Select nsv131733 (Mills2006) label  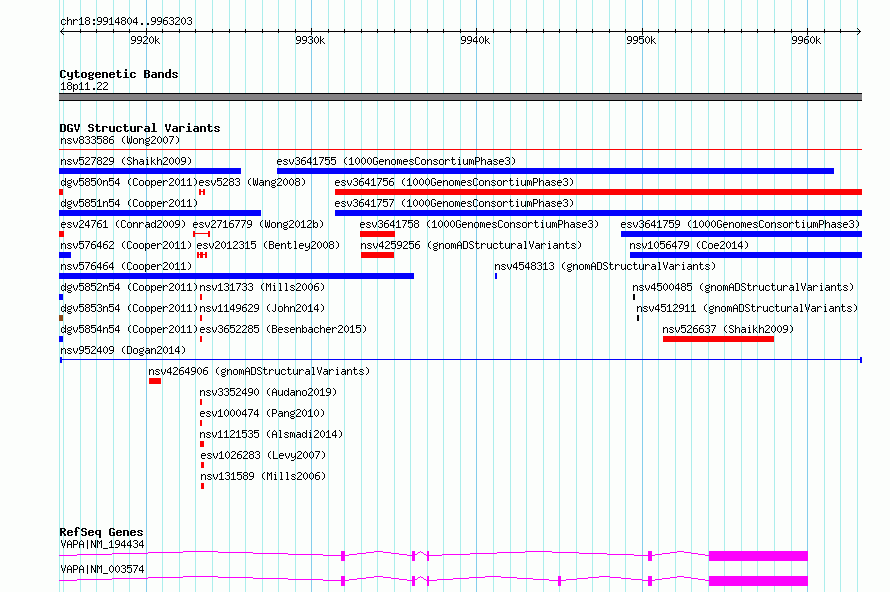click(x=262, y=287)
